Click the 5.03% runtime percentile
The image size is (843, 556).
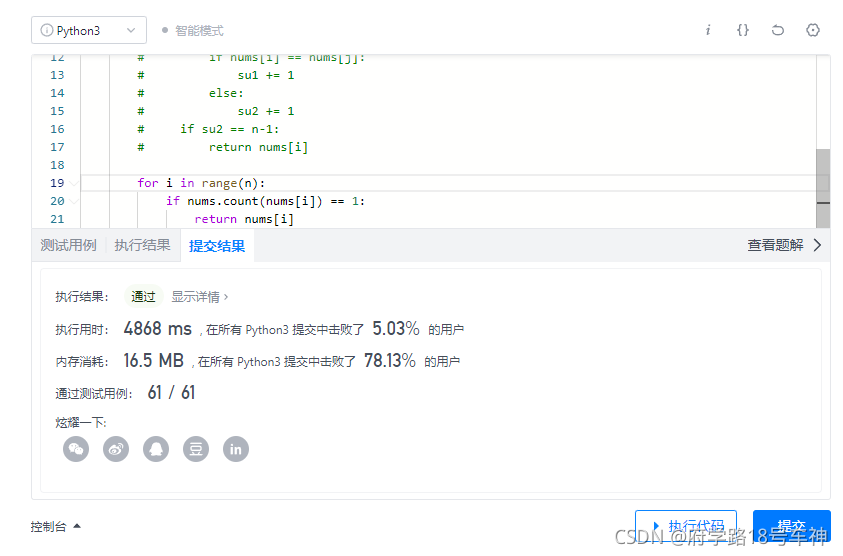coord(396,329)
